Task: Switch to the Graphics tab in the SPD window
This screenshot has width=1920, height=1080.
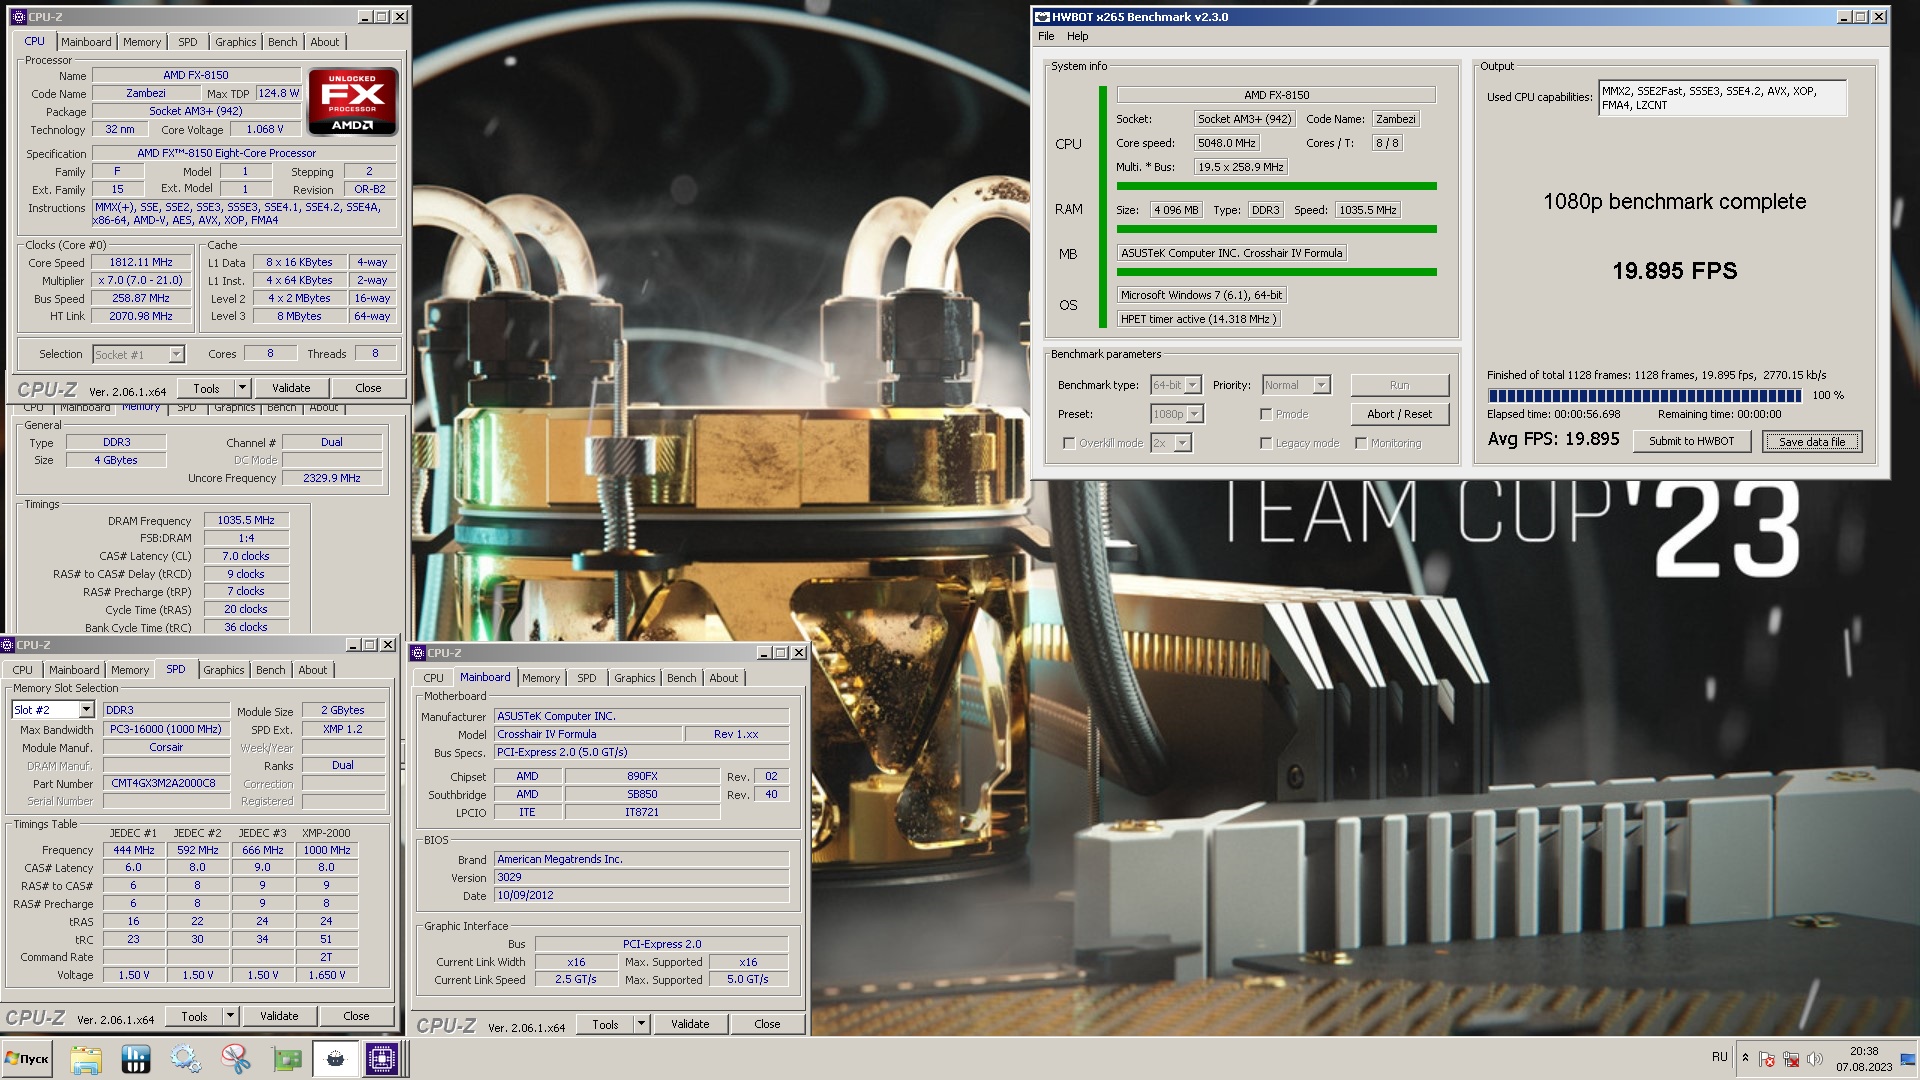Action: (x=223, y=670)
